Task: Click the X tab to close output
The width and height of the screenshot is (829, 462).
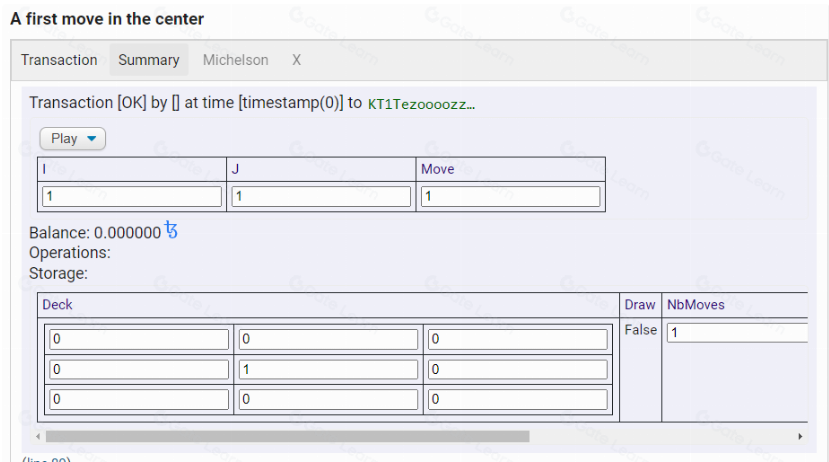Action: [x=296, y=60]
